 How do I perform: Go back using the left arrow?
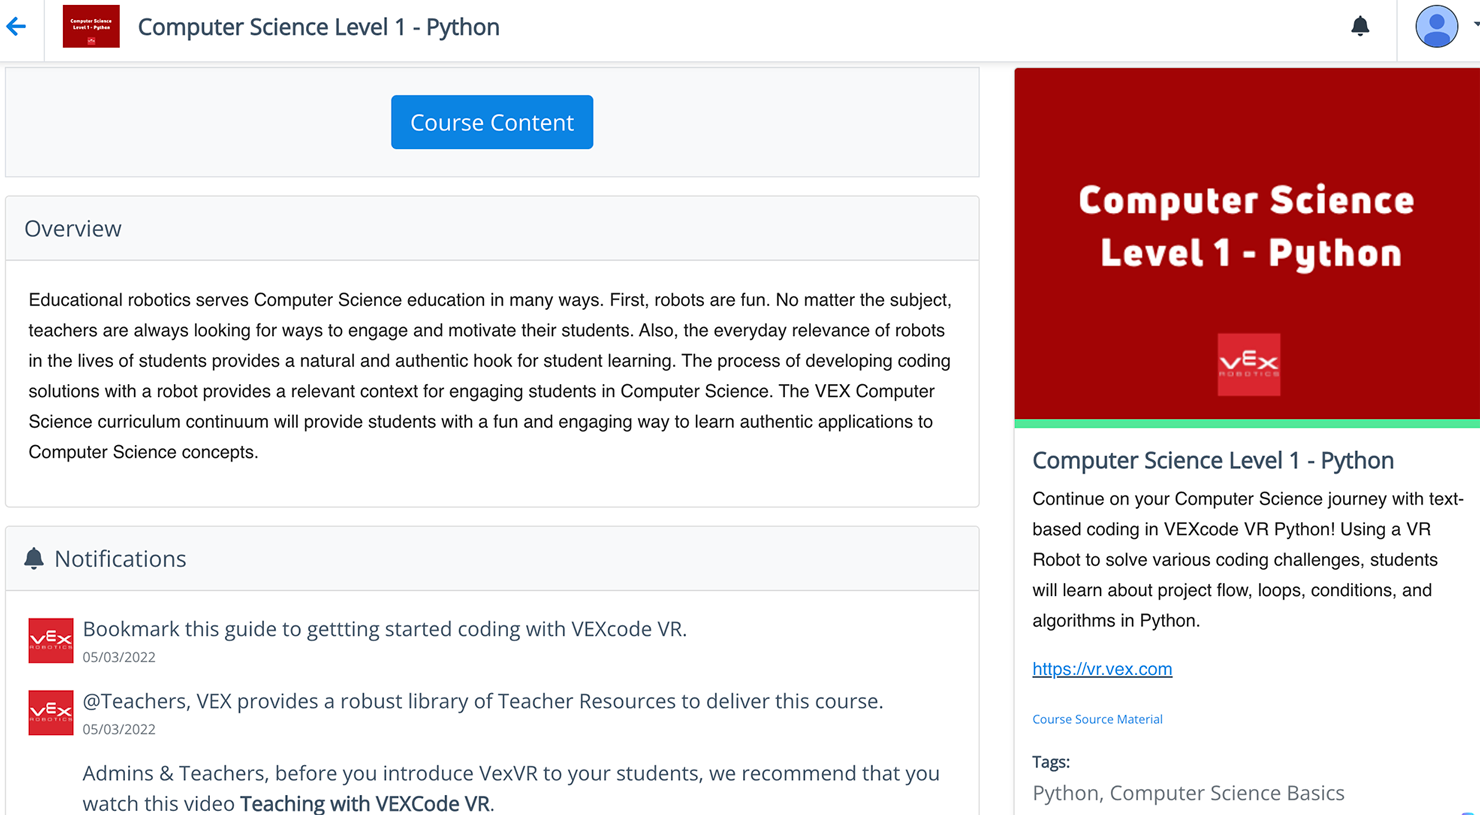tap(16, 27)
